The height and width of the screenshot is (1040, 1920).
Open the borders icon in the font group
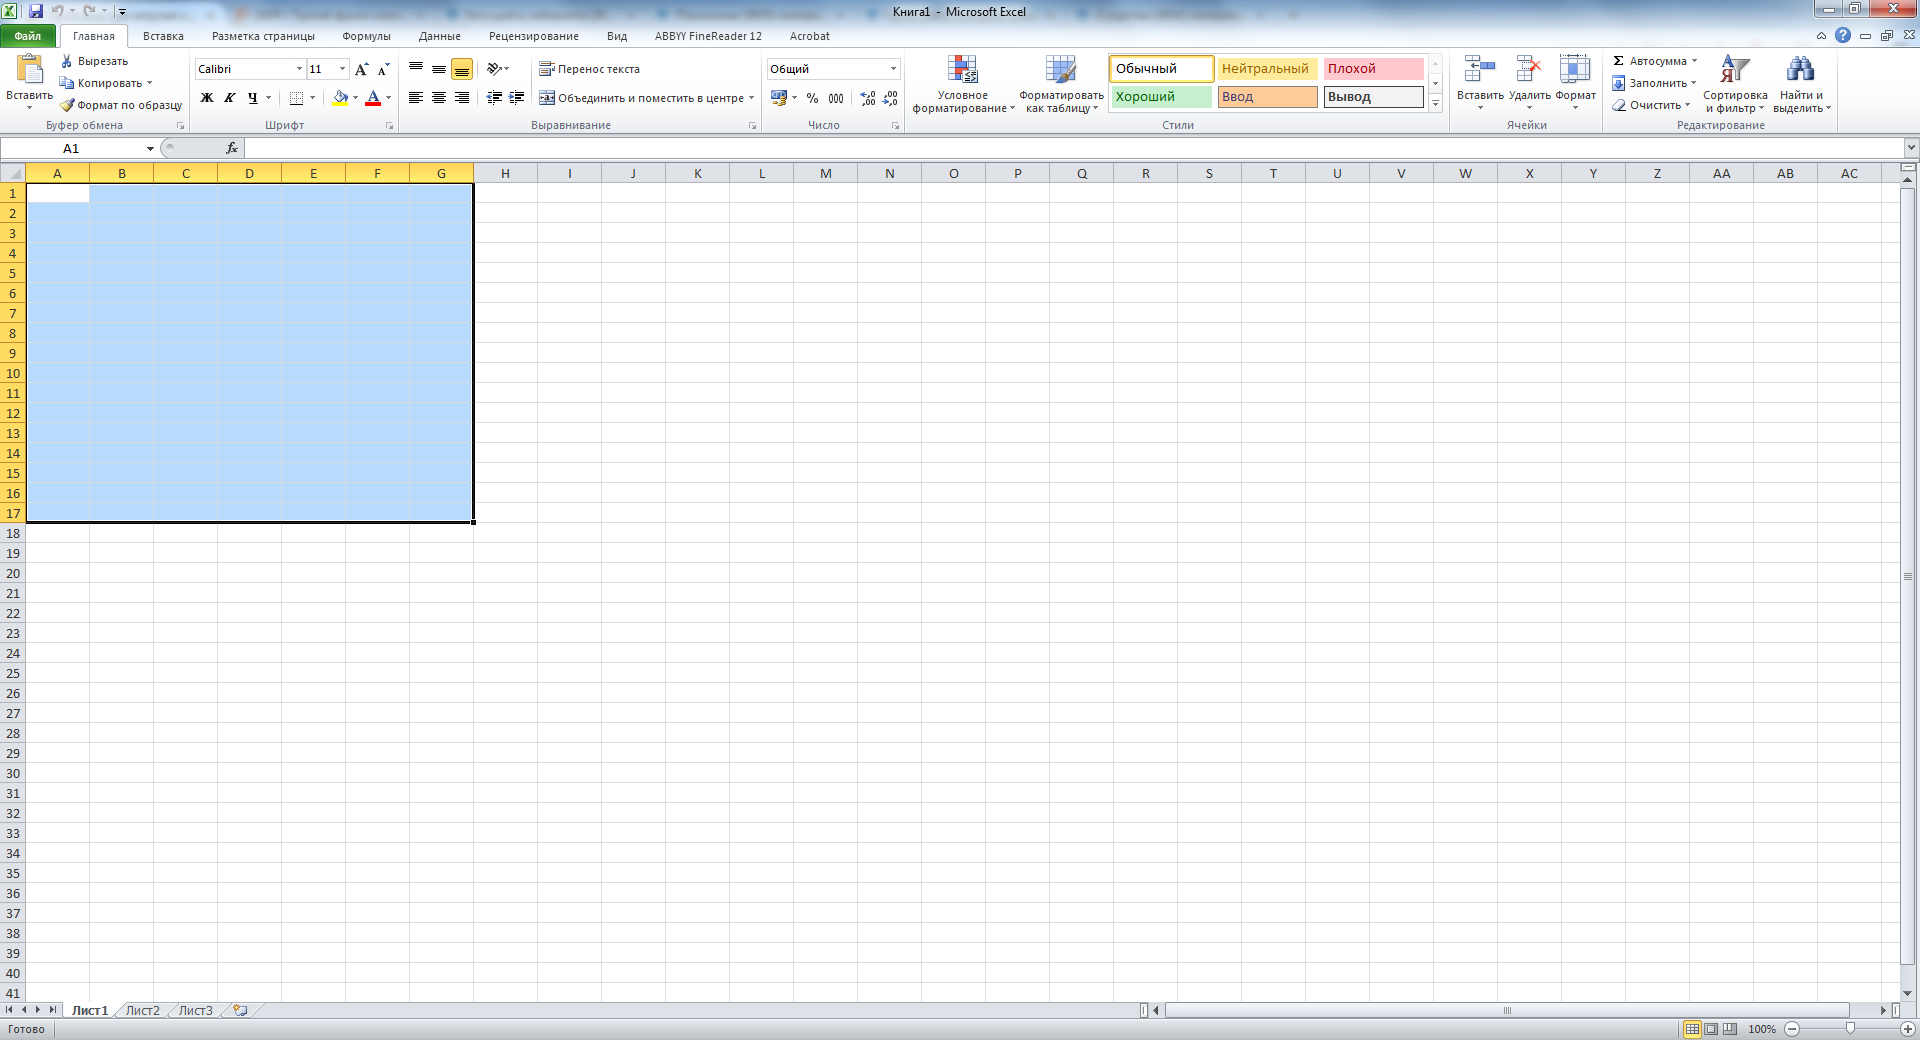coord(296,98)
